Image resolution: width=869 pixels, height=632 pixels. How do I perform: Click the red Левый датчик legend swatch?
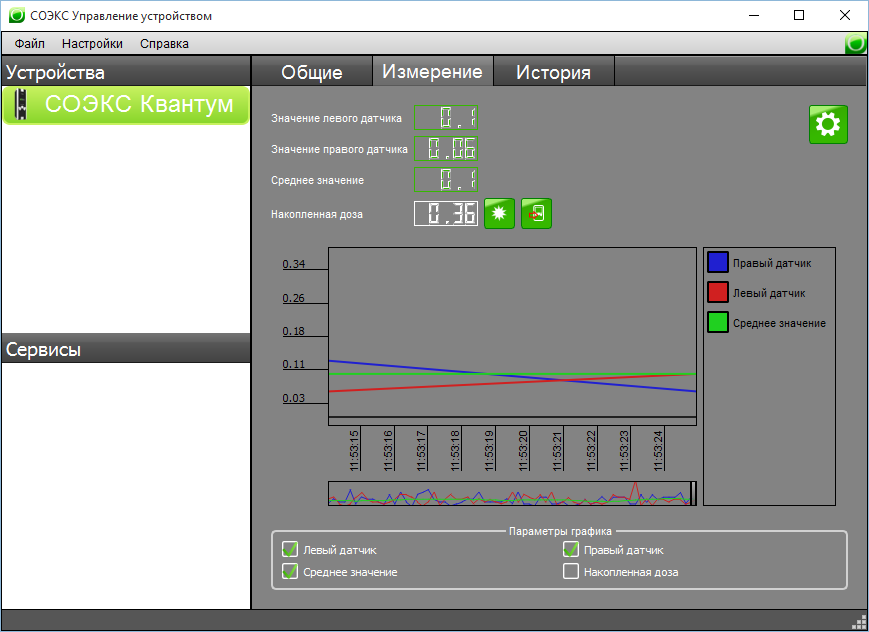click(718, 292)
